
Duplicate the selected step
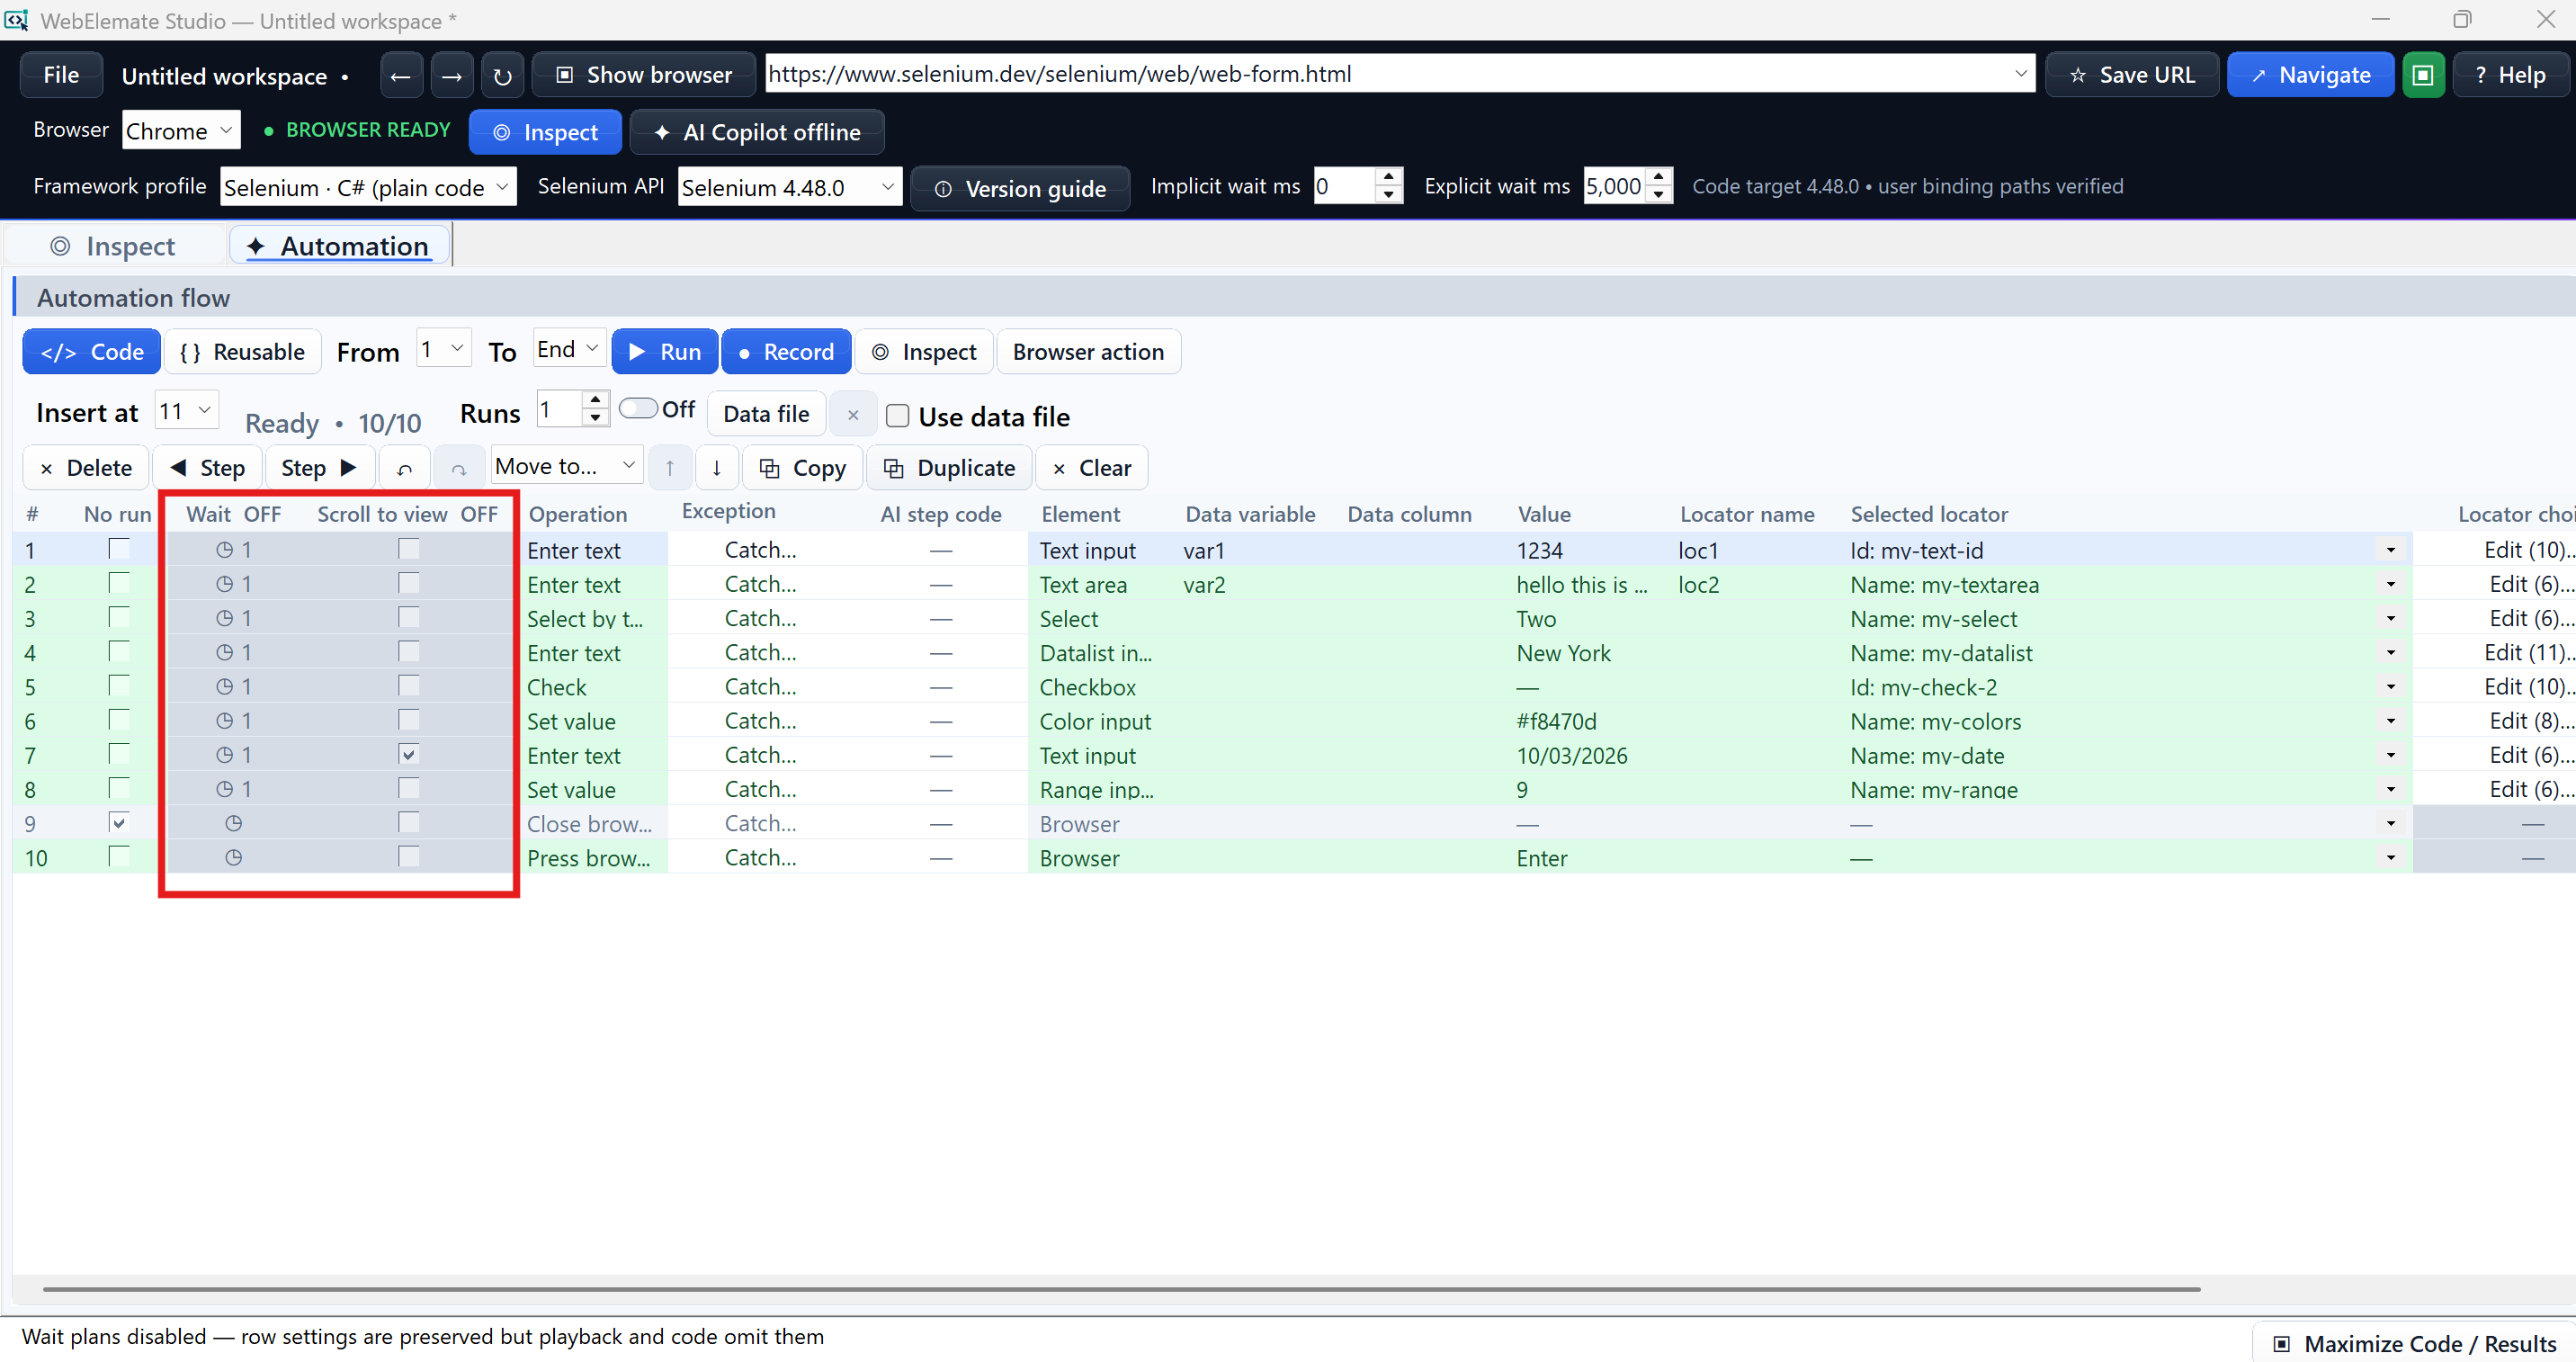coord(950,468)
